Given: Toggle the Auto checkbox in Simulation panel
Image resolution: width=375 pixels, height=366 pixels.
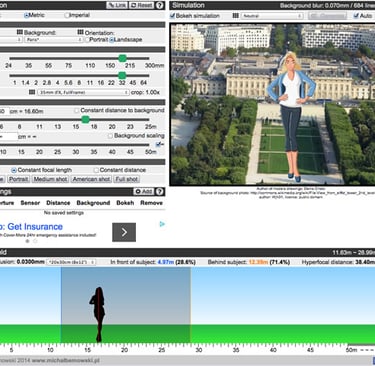Looking at the screenshot, I should coord(356,16).
